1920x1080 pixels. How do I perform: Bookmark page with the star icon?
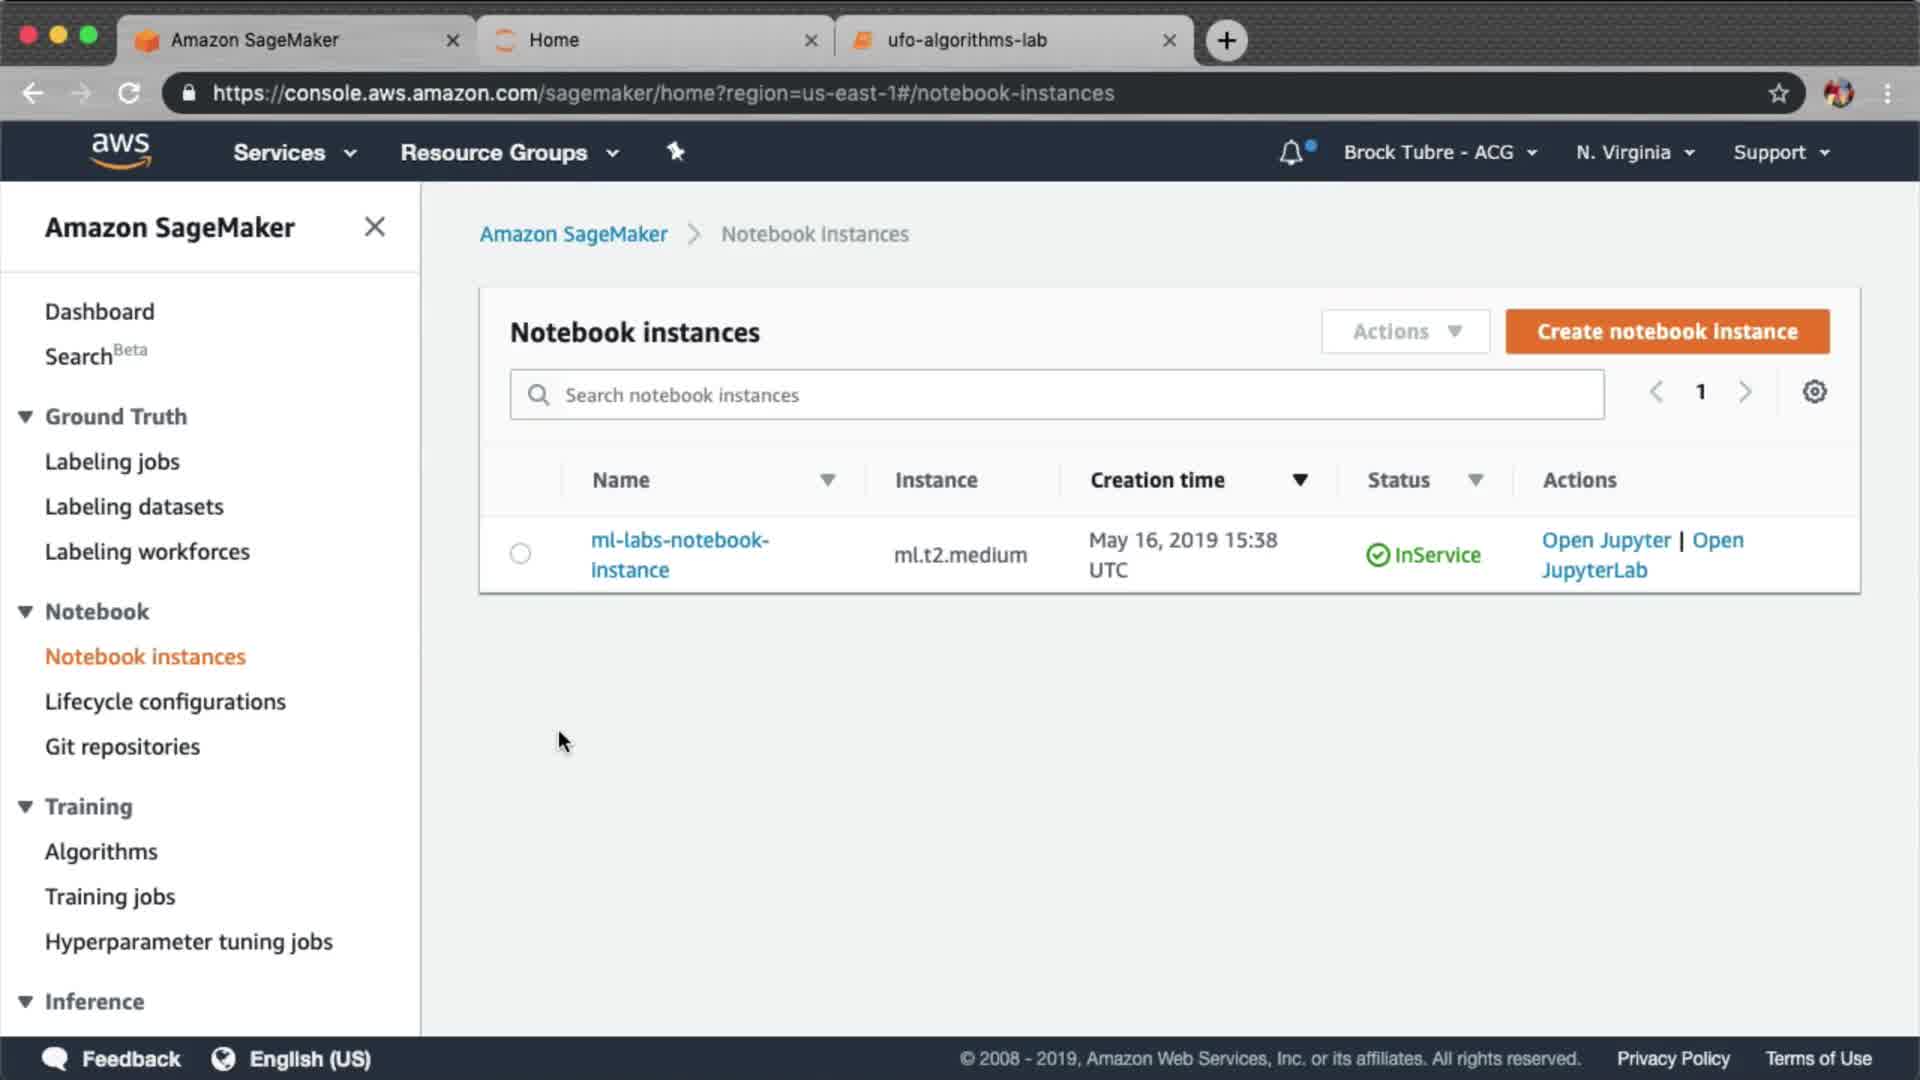(1778, 93)
